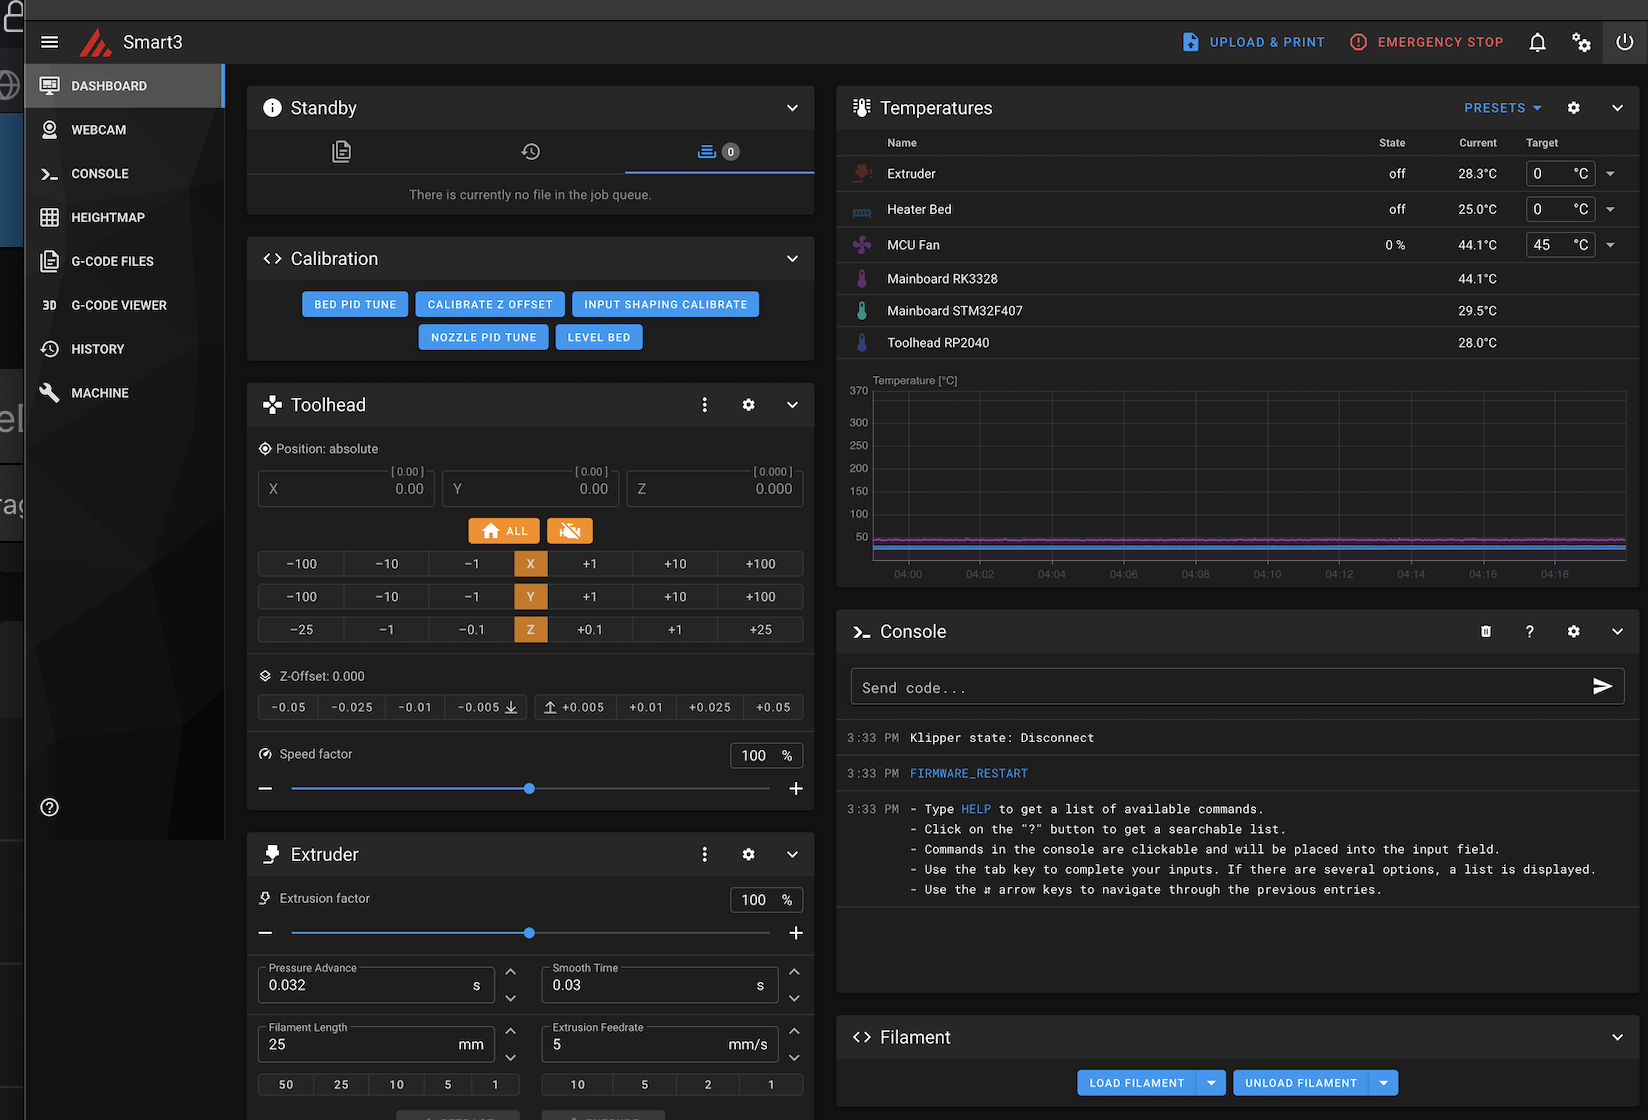The image size is (1648, 1120).
Task: Clear console with trash icon
Action: coord(1485,631)
